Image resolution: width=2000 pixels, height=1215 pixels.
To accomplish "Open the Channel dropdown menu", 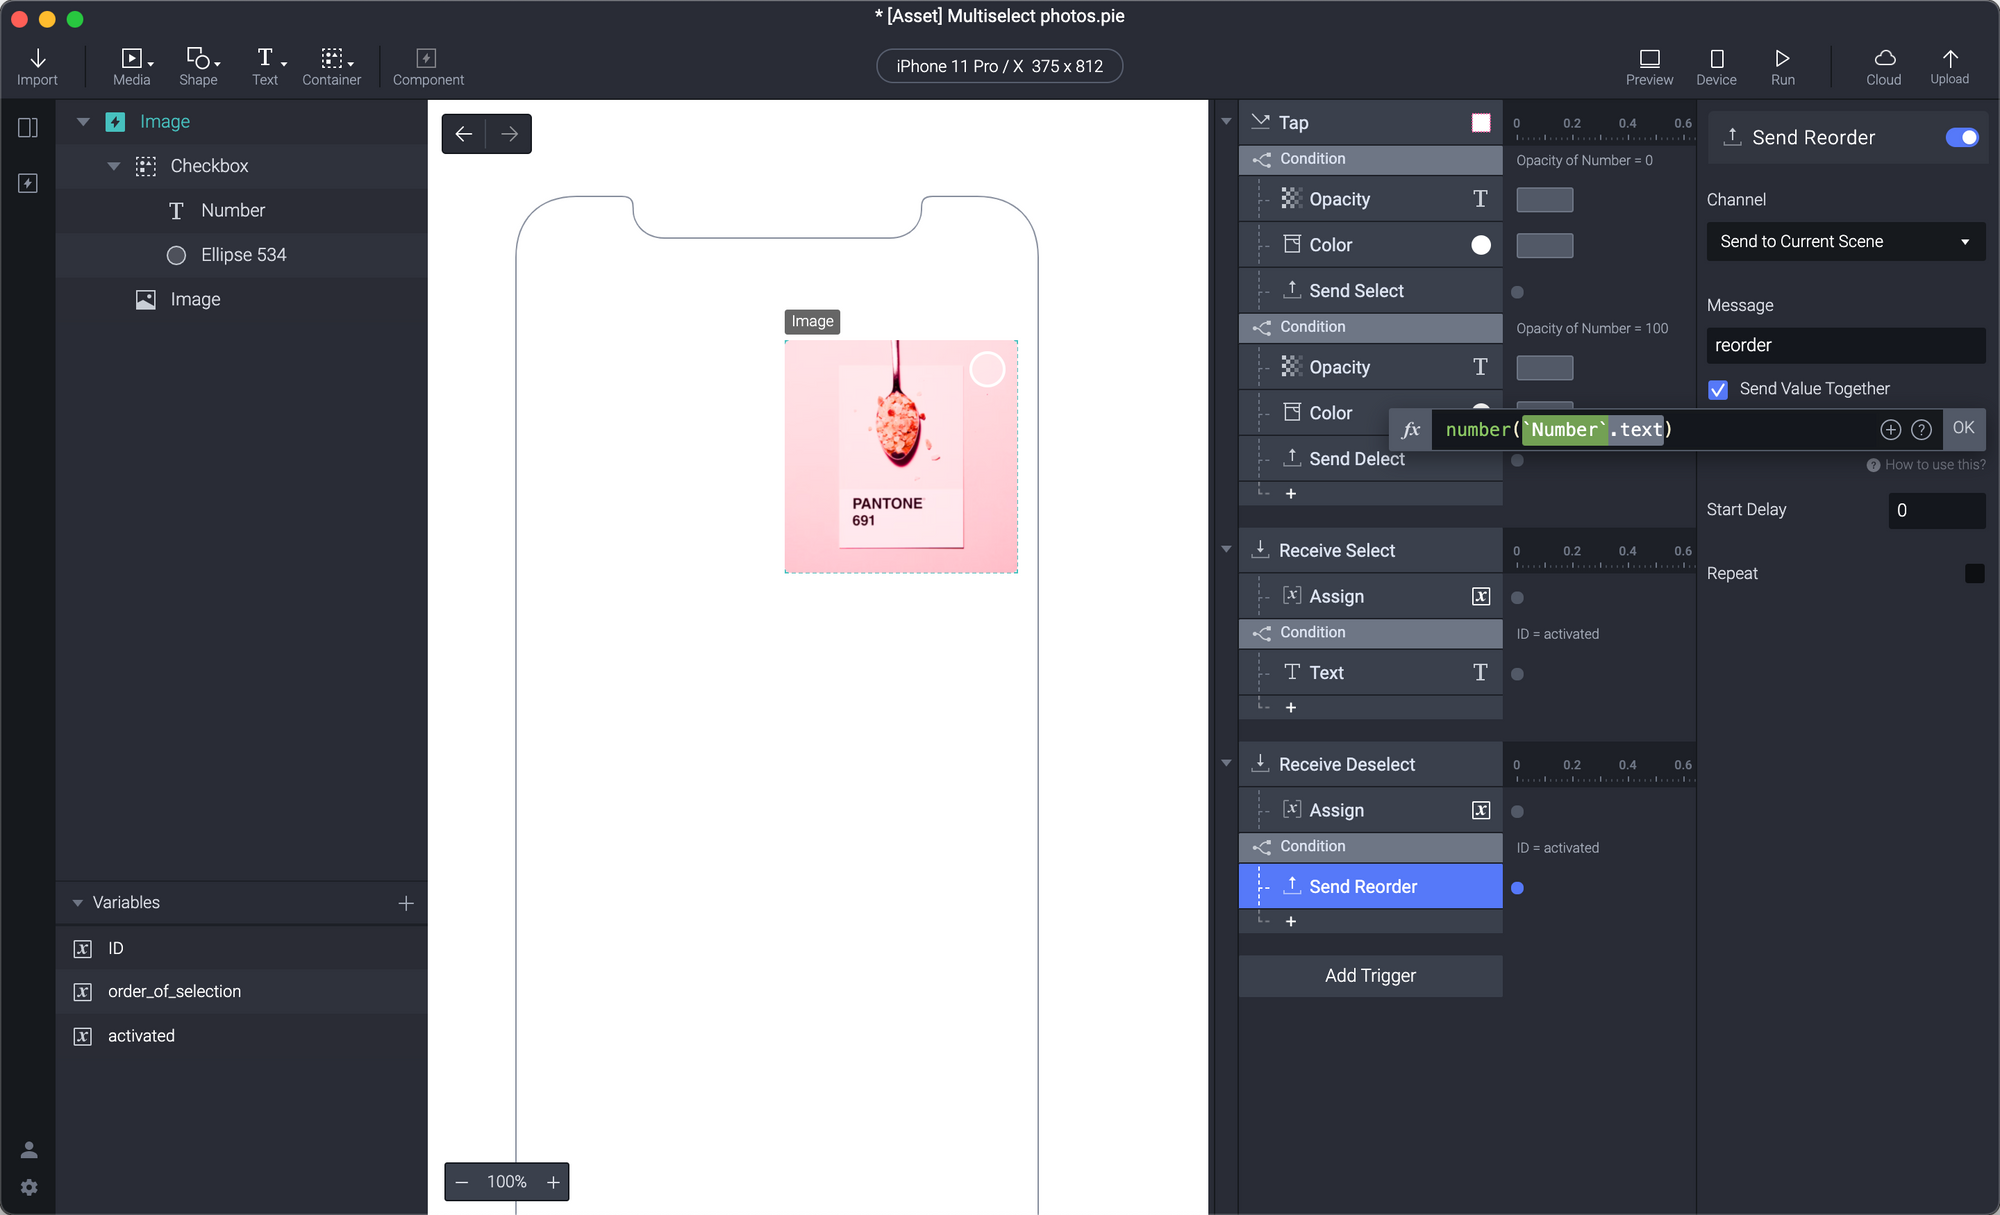I will pyautogui.click(x=1843, y=242).
